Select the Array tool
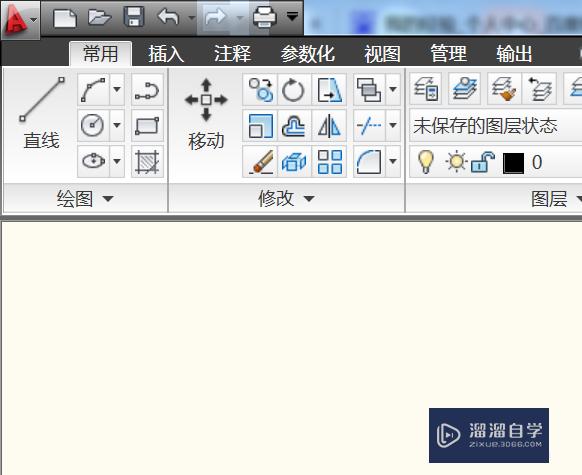 [x=329, y=161]
